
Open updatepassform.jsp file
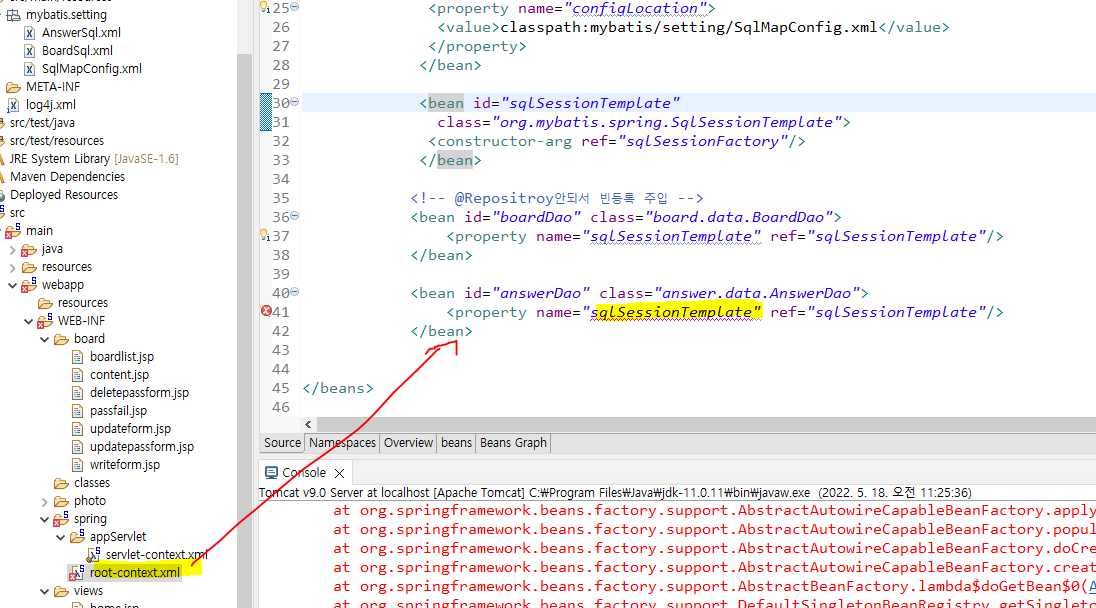(x=142, y=447)
